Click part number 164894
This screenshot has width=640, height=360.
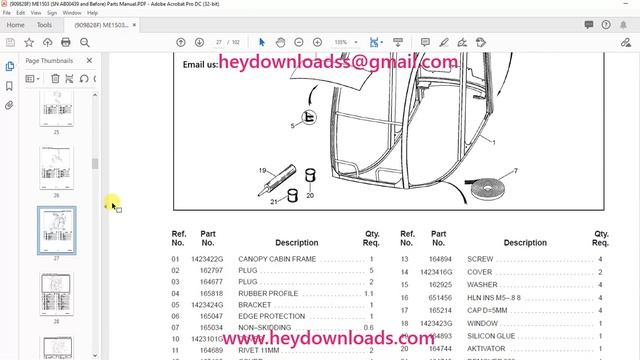pos(440,259)
